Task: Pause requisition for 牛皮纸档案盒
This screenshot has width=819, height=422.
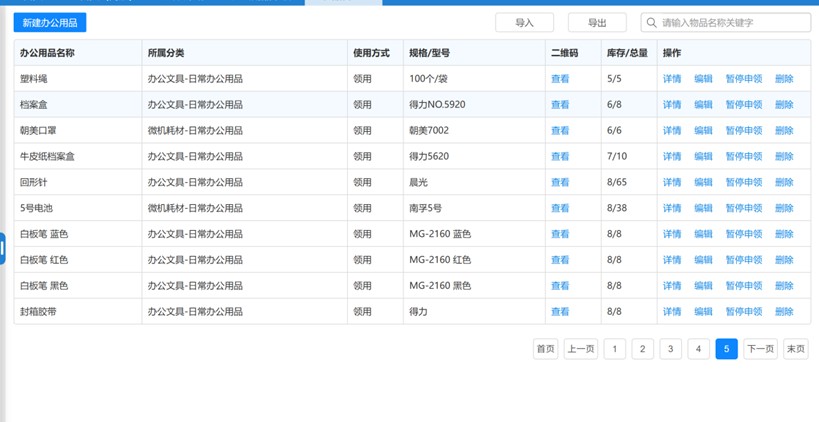Action: click(743, 157)
